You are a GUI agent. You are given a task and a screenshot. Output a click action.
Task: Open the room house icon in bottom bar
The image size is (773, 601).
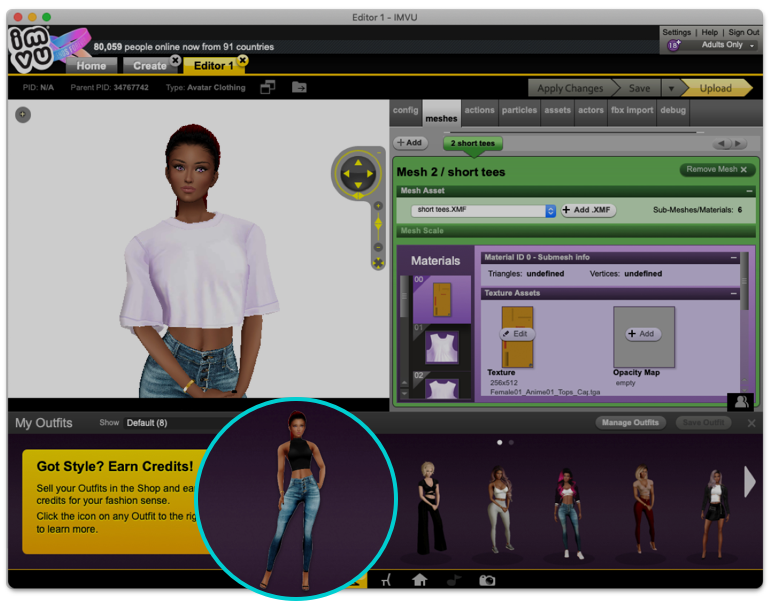pyautogui.click(x=420, y=580)
